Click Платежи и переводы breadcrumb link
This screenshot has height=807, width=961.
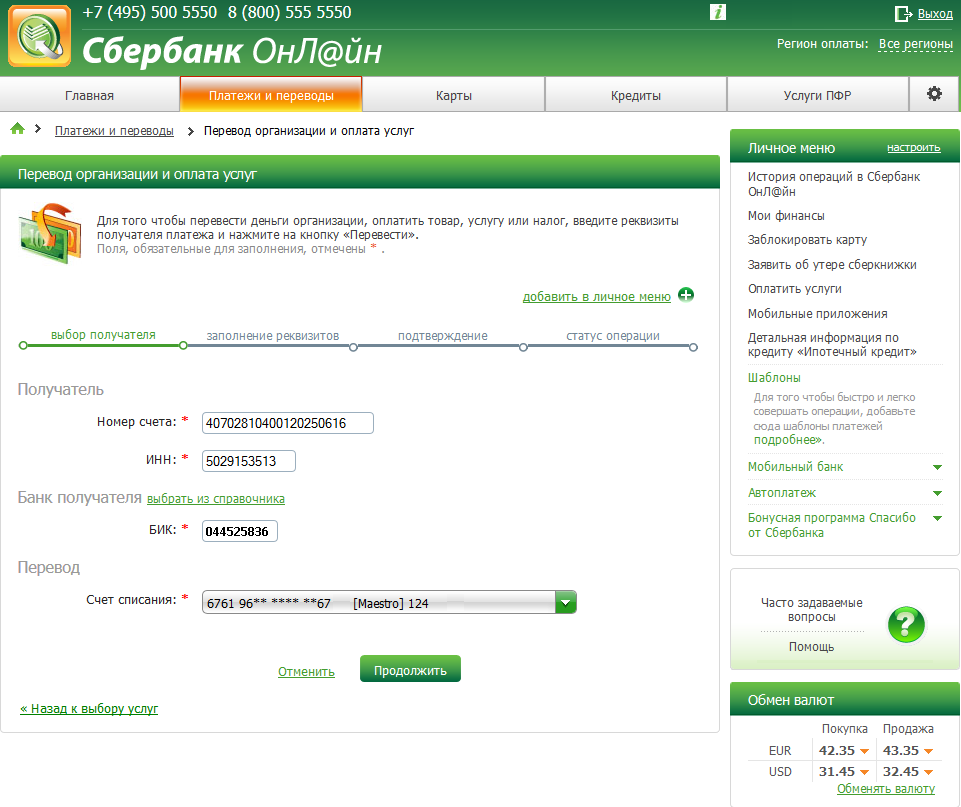pyautogui.click(x=114, y=131)
